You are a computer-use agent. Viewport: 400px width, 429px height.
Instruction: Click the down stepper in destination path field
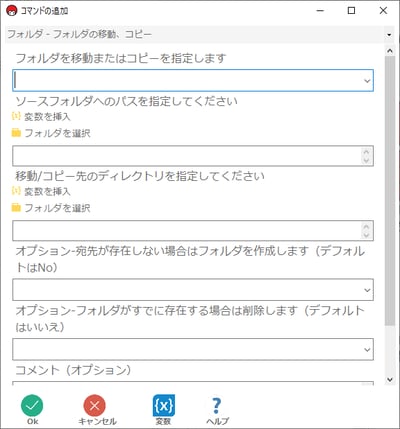coord(366,235)
